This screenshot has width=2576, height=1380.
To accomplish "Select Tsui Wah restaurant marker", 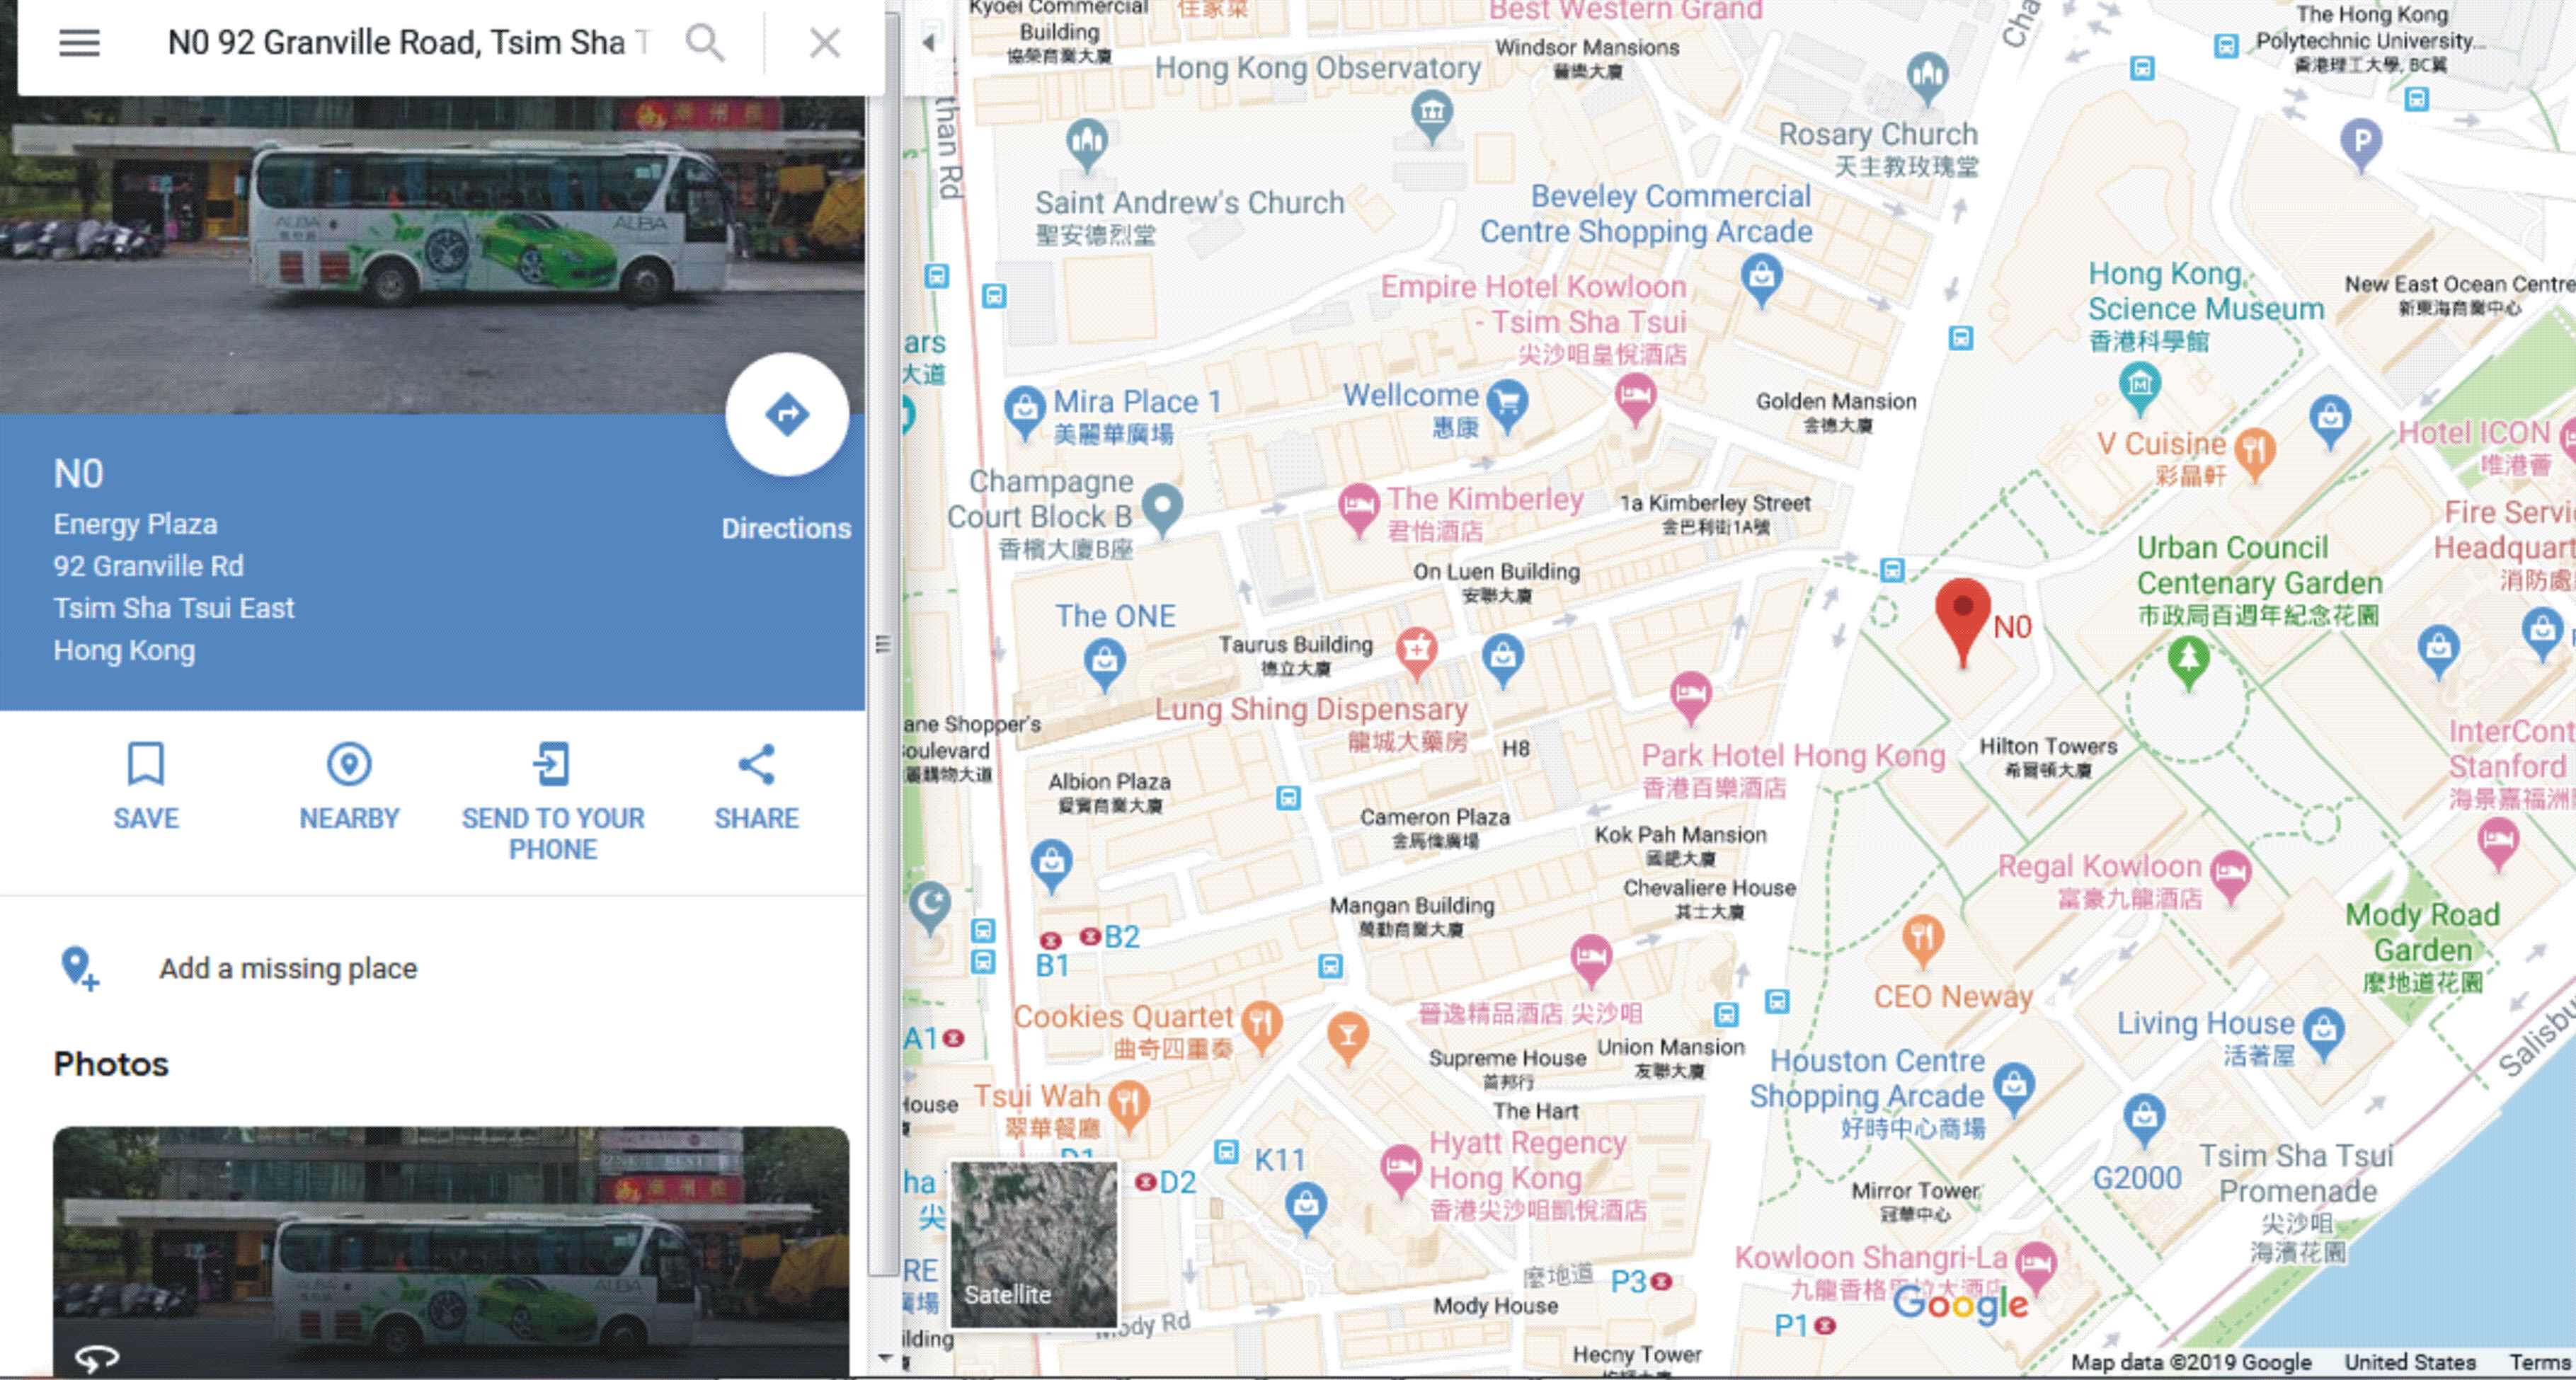I will (1128, 1107).
